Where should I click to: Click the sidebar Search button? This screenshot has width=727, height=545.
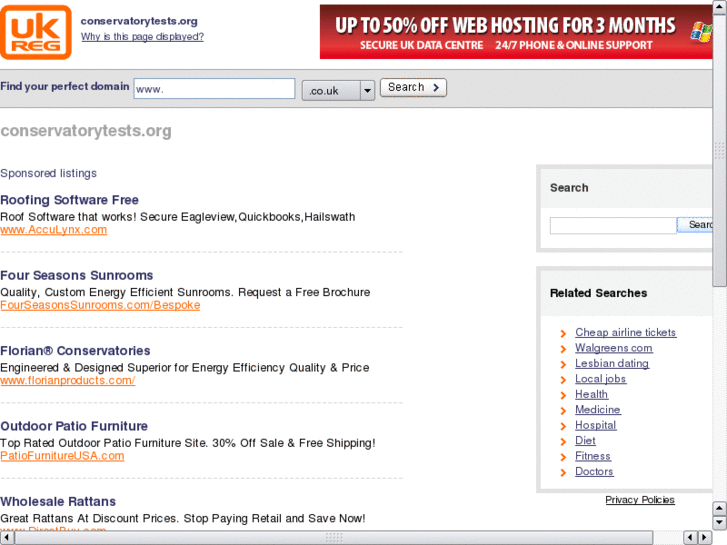point(695,225)
